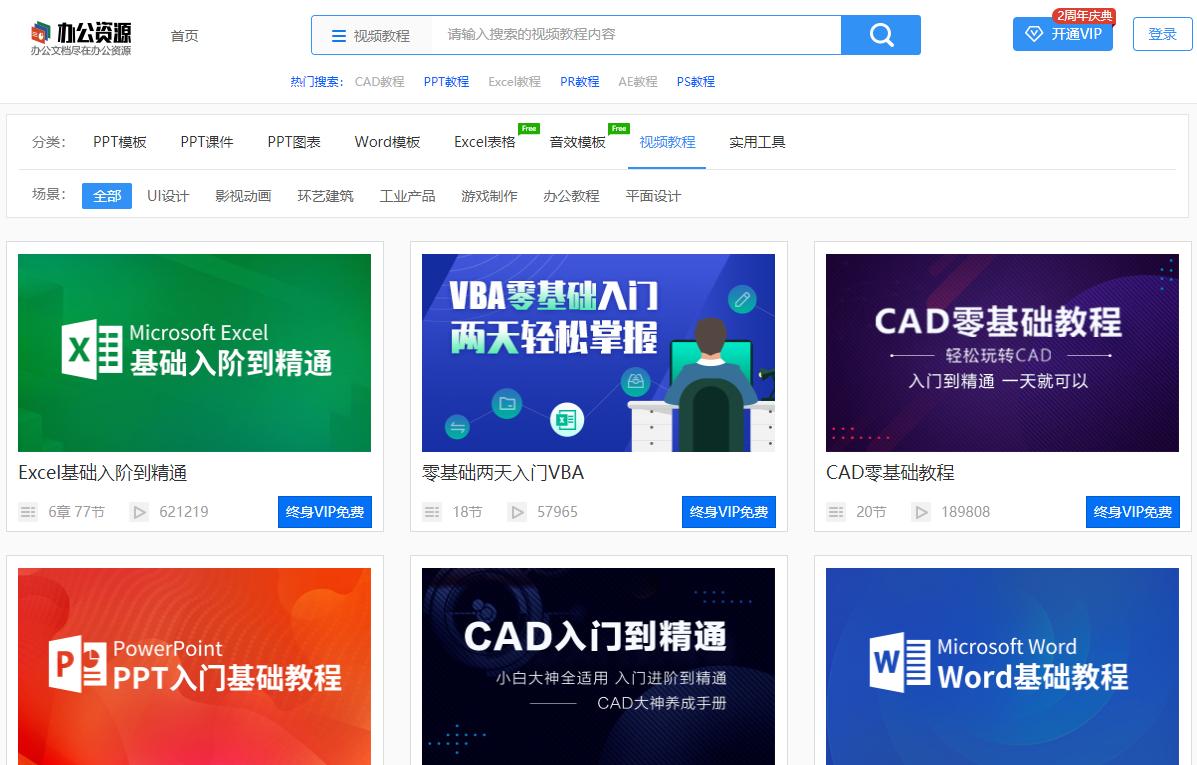This screenshot has width=1197, height=765.
Task: Click the blue search magnifier icon
Action: [879, 34]
